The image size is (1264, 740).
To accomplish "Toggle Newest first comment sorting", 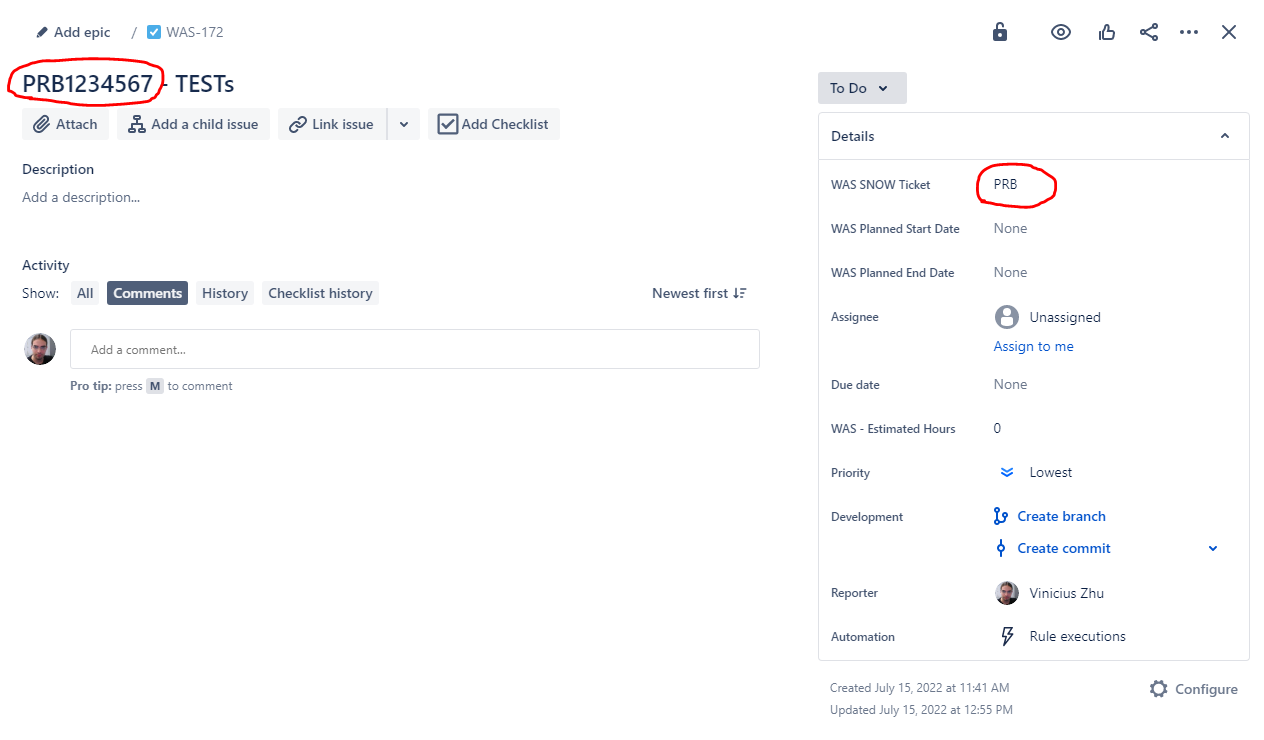I will click(699, 292).
